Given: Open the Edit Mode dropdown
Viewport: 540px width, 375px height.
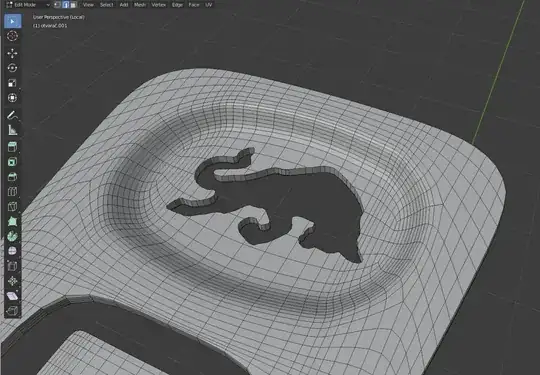Looking at the screenshot, I should click(x=28, y=4).
